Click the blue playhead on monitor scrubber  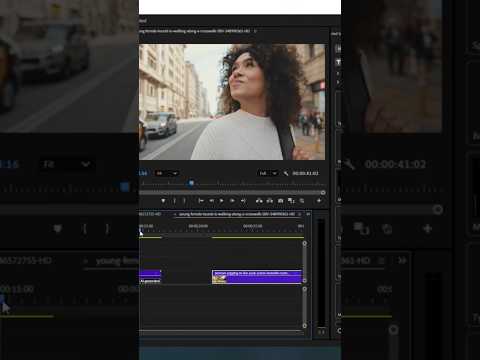pos(191,183)
